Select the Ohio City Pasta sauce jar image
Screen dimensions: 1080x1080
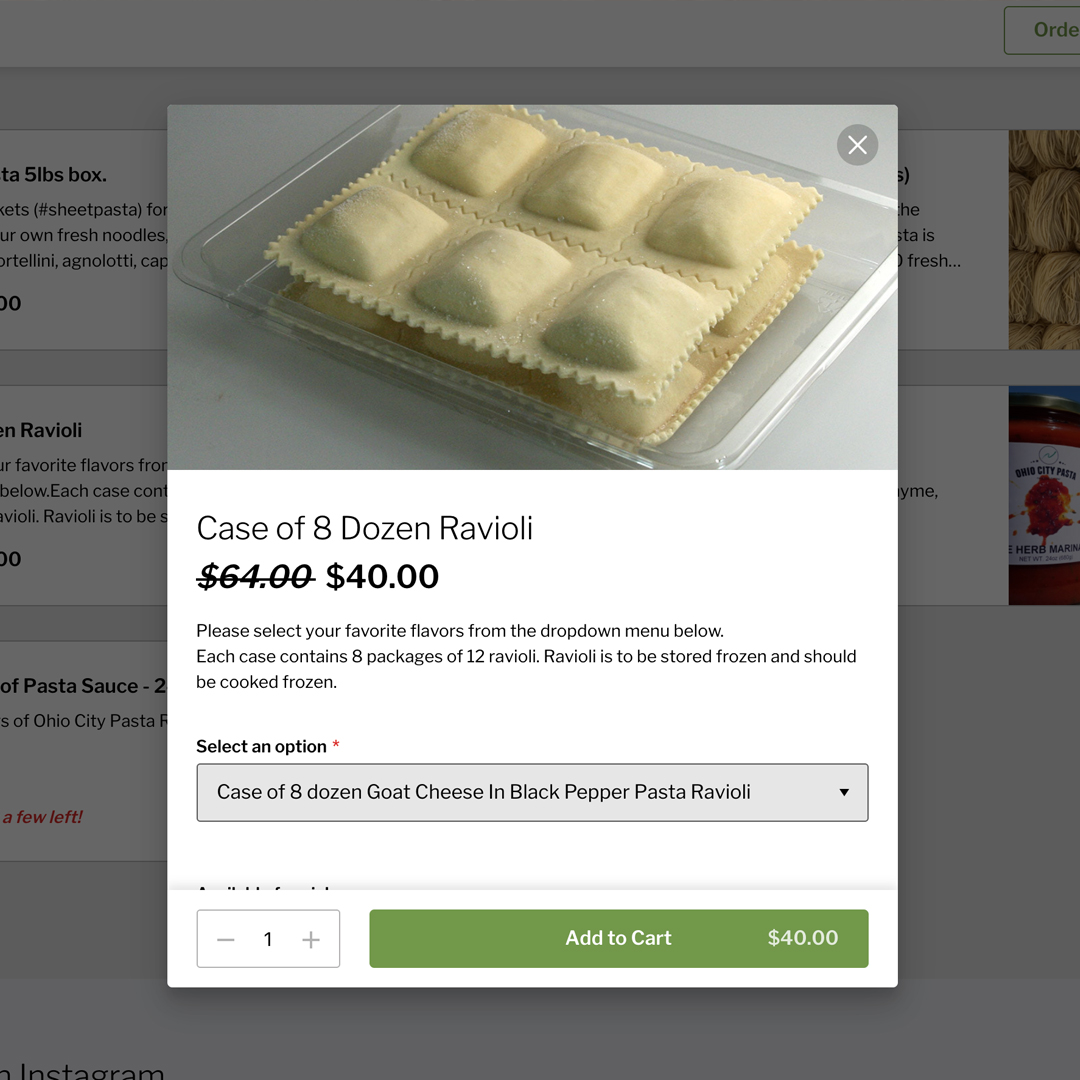pyautogui.click(x=1044, y=496)
